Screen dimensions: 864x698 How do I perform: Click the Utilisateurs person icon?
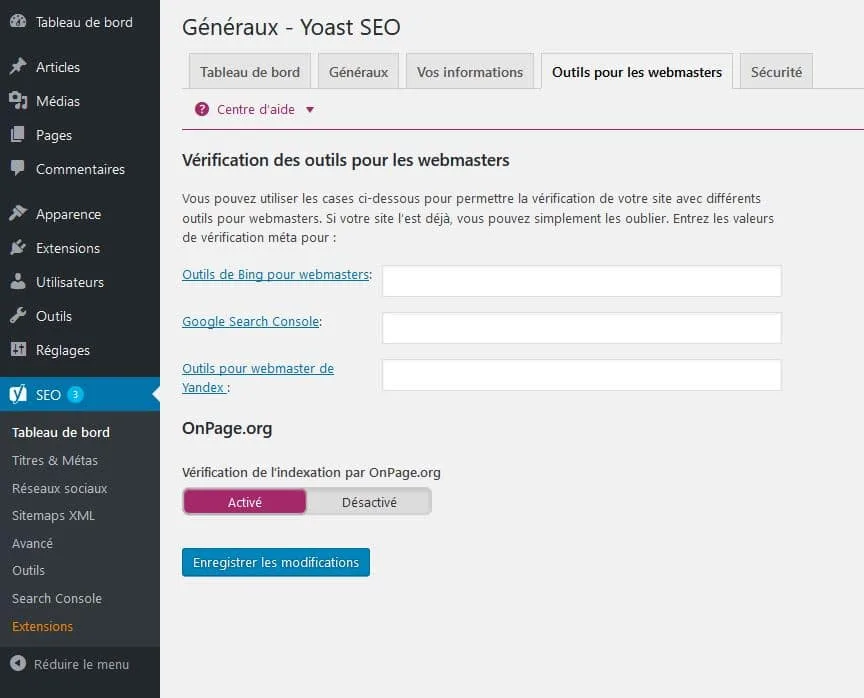click(18, 282)
